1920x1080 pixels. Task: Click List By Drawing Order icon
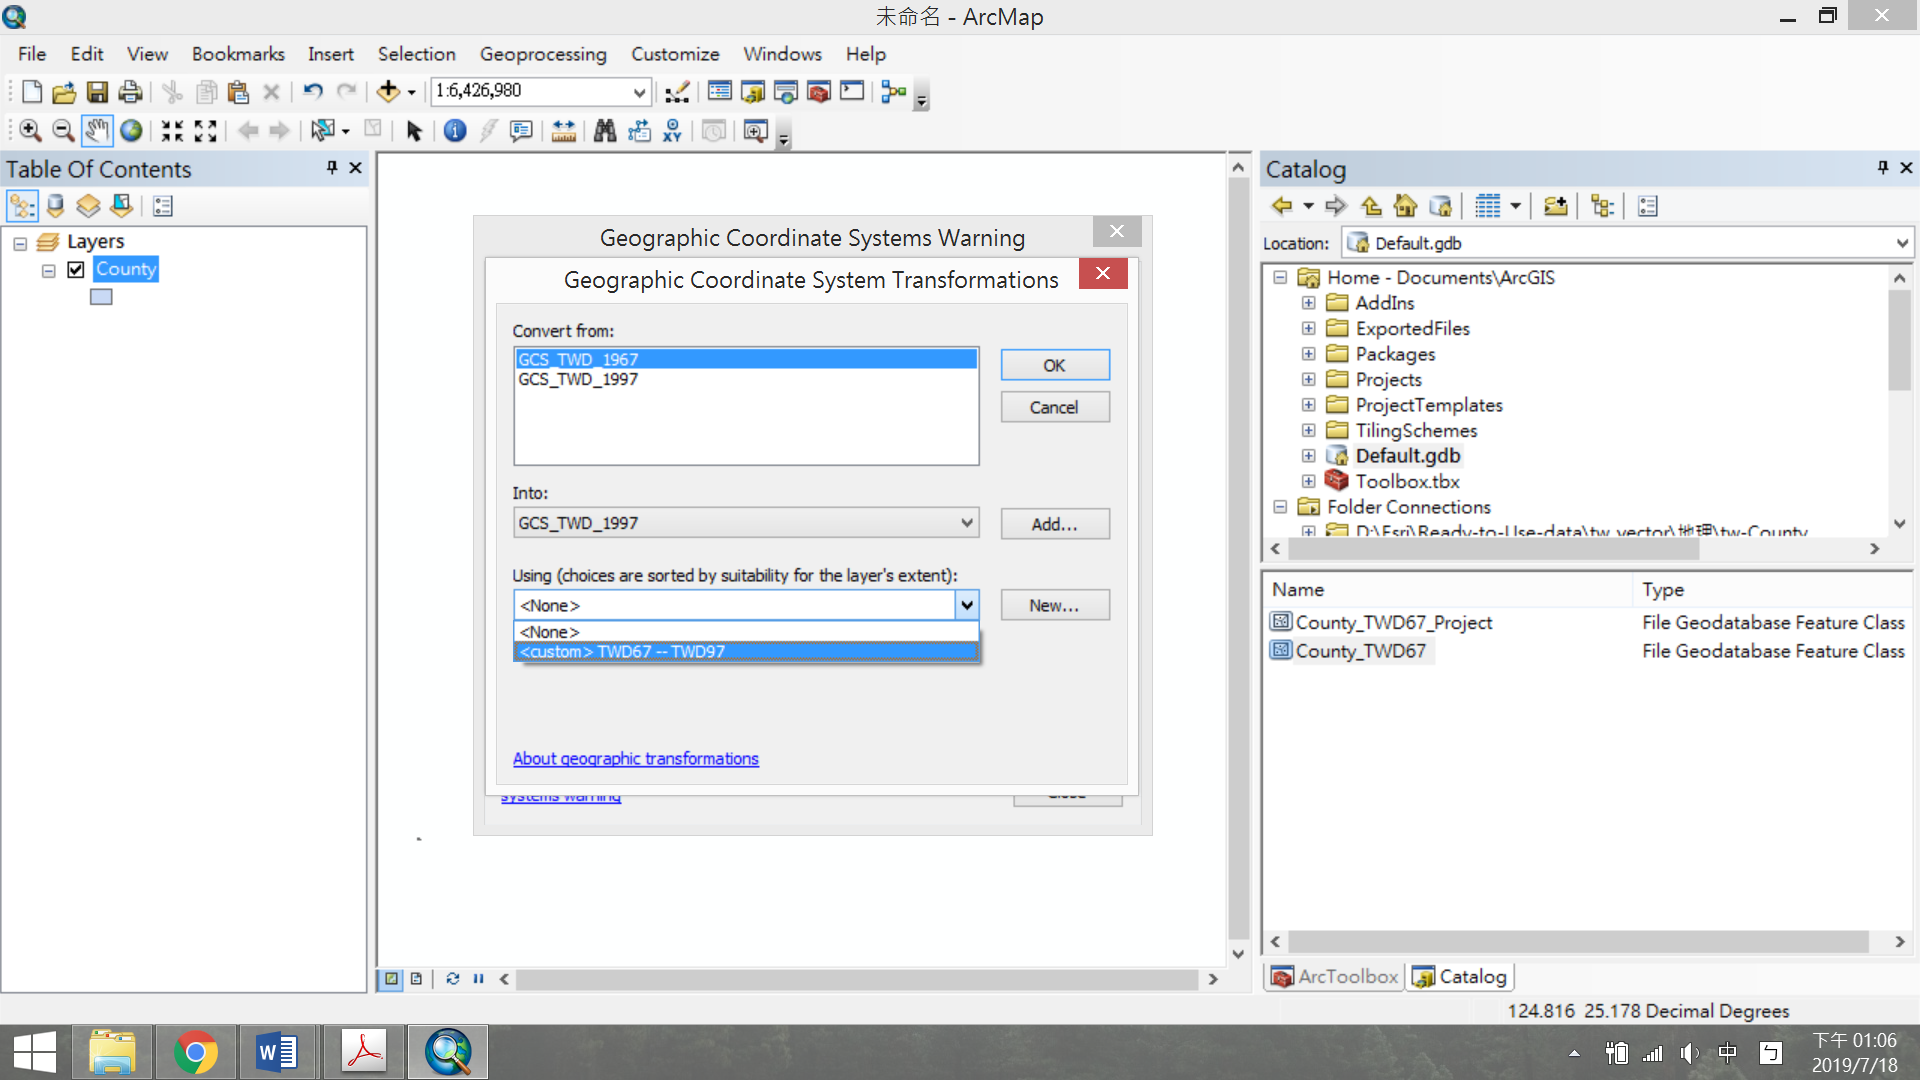[22, 206]
